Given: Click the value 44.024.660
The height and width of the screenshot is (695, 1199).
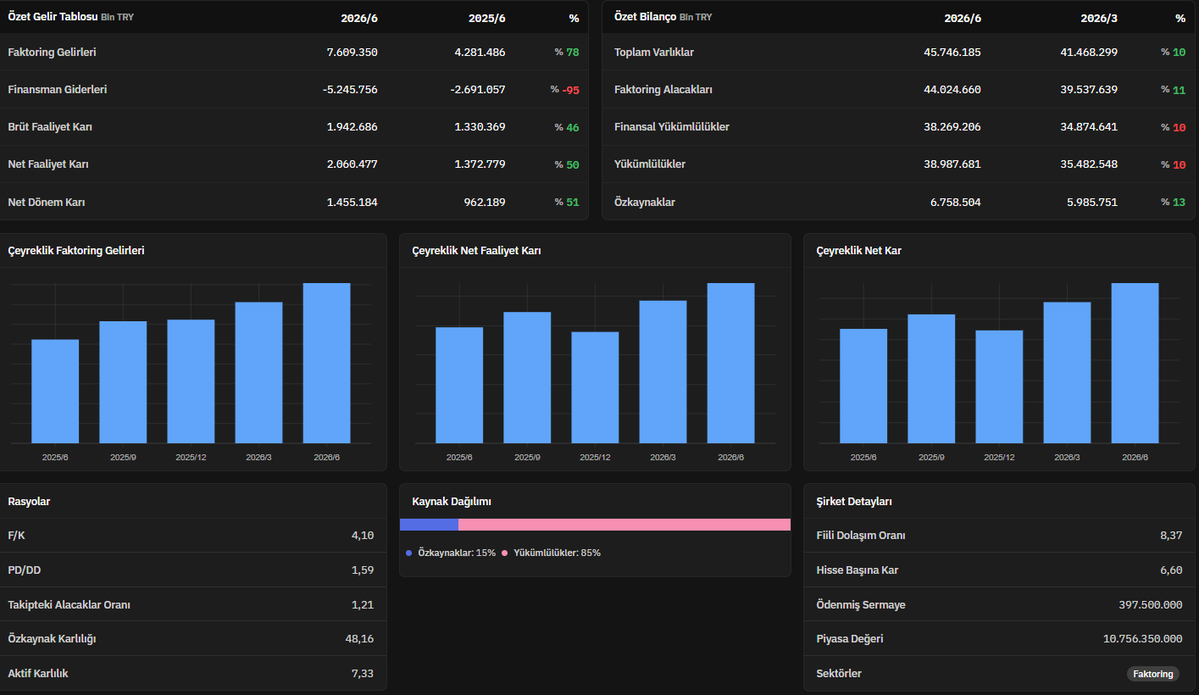Looking at the screenshot, I should [952, 89].
